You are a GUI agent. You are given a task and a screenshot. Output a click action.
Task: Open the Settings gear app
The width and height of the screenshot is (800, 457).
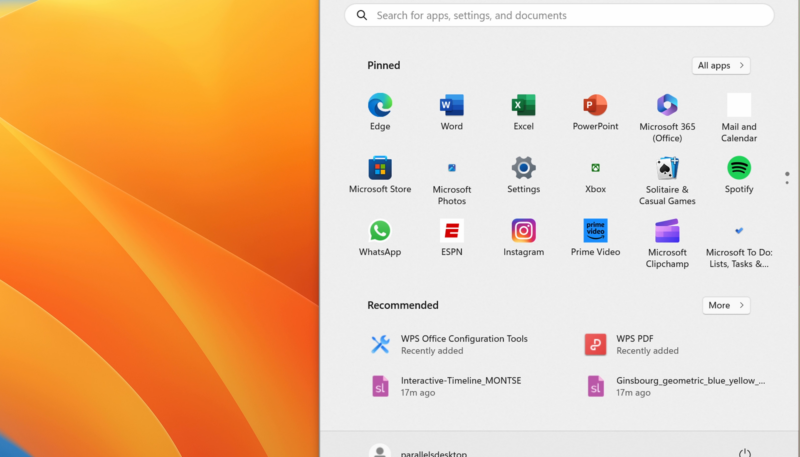click(x=524, y=168)
